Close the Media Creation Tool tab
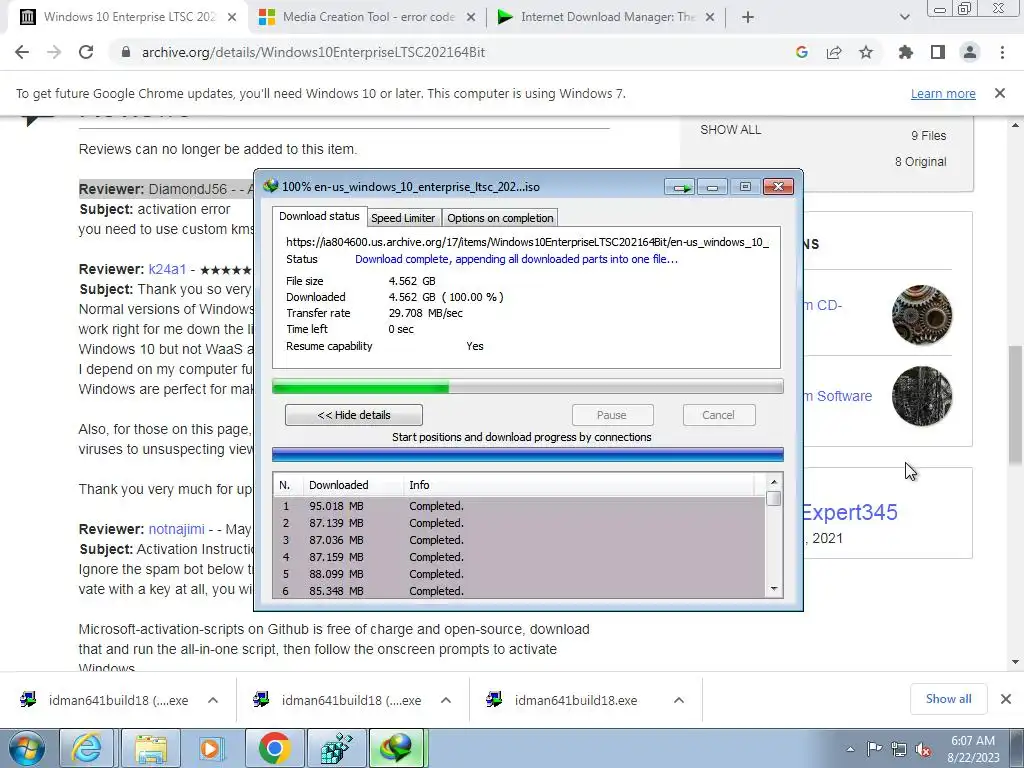The width and height of the screenshot is (1024, 768). coord(470,18)
